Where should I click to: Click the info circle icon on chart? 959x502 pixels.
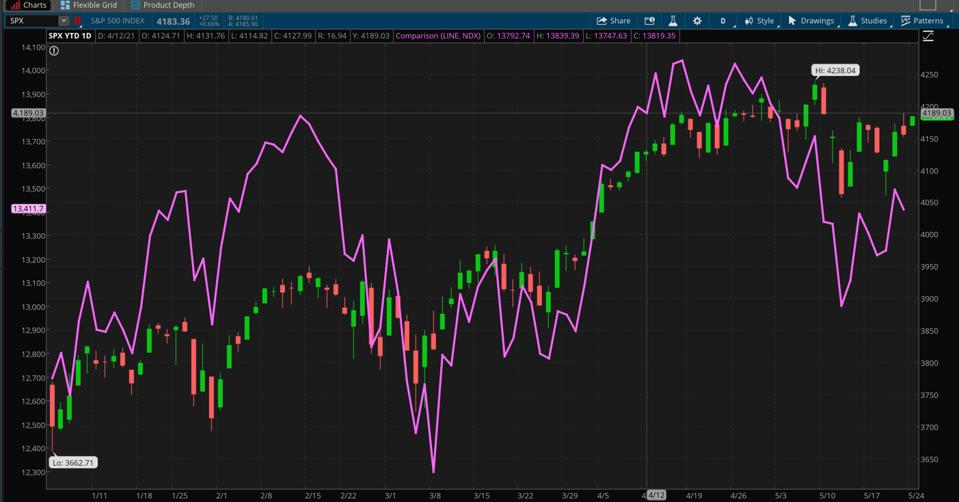[54, 51]
